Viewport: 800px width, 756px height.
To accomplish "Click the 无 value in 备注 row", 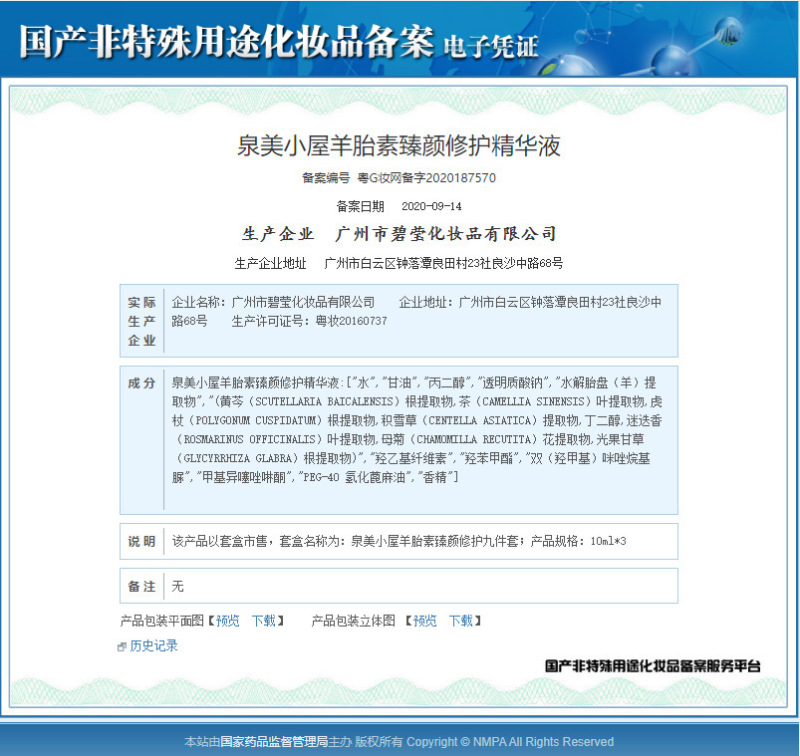I will point(178,586).
